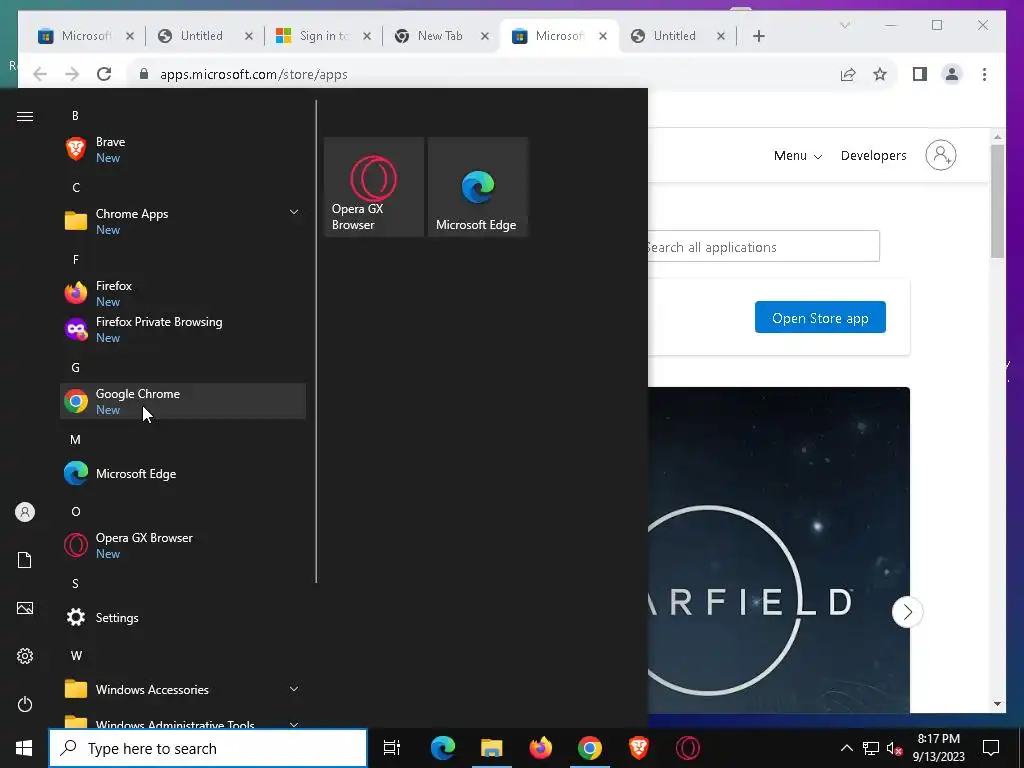Open the user account icon in Start sidebar
The height and width of the screenshot is (768, 1024).
[x=25, y=512]
